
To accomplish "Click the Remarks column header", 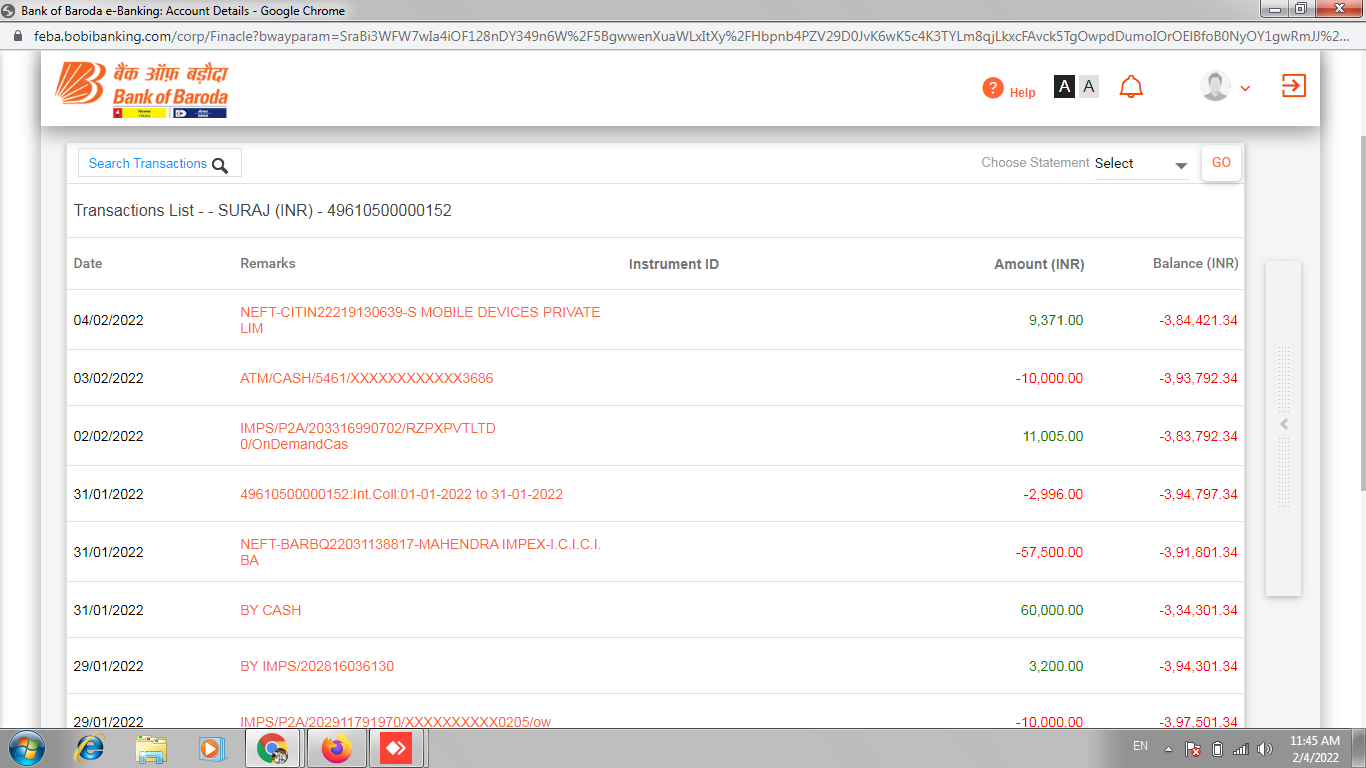I will (268, 264).
